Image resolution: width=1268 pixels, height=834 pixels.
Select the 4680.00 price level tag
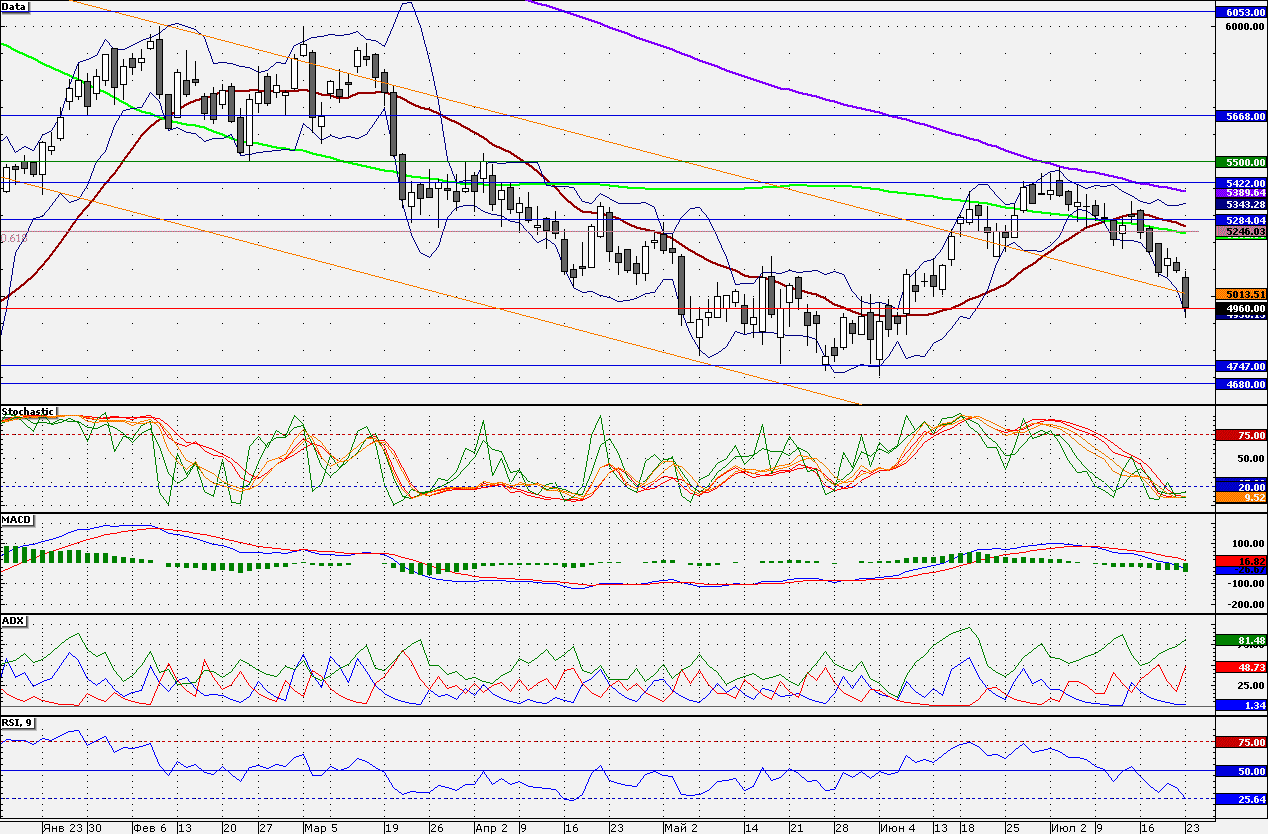[x=1241, y=384]
